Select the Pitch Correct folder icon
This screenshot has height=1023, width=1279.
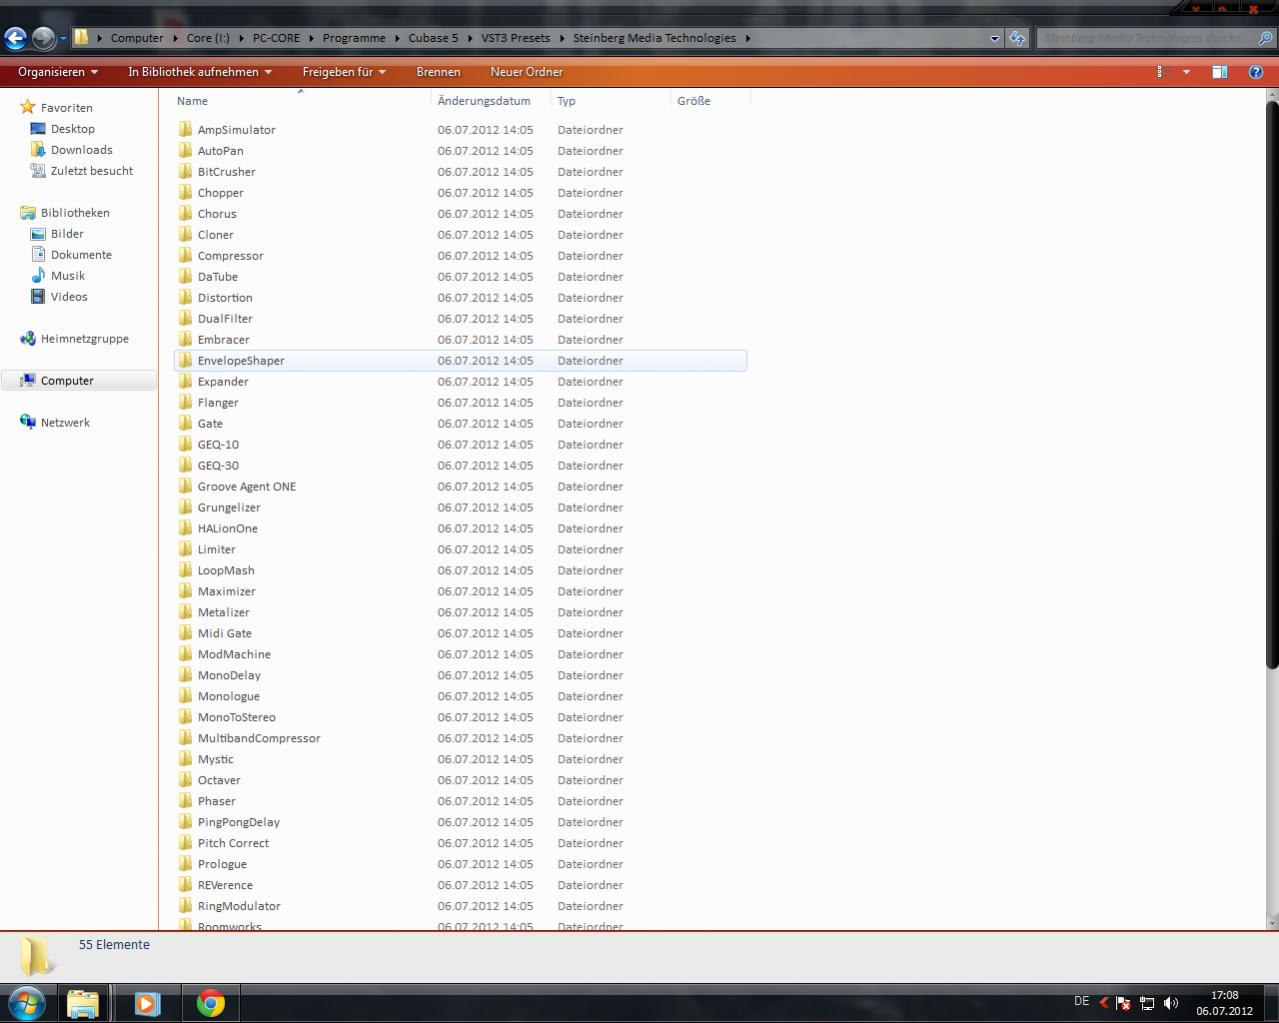185,843
